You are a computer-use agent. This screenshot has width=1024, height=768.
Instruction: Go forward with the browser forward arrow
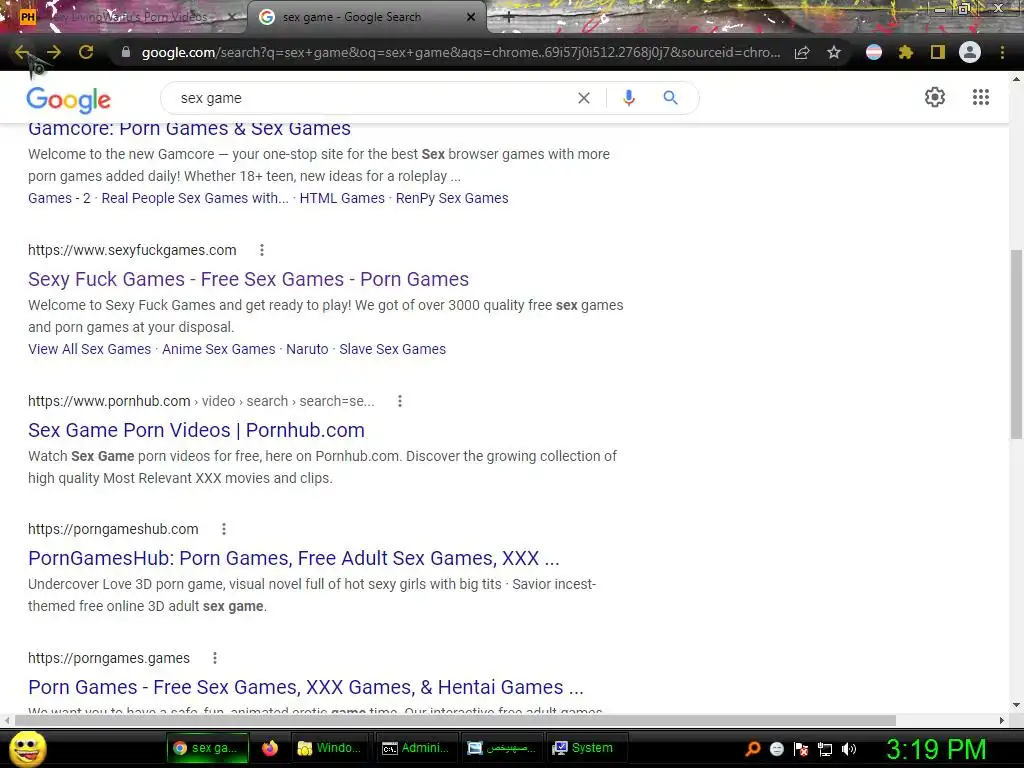(54, 52)
